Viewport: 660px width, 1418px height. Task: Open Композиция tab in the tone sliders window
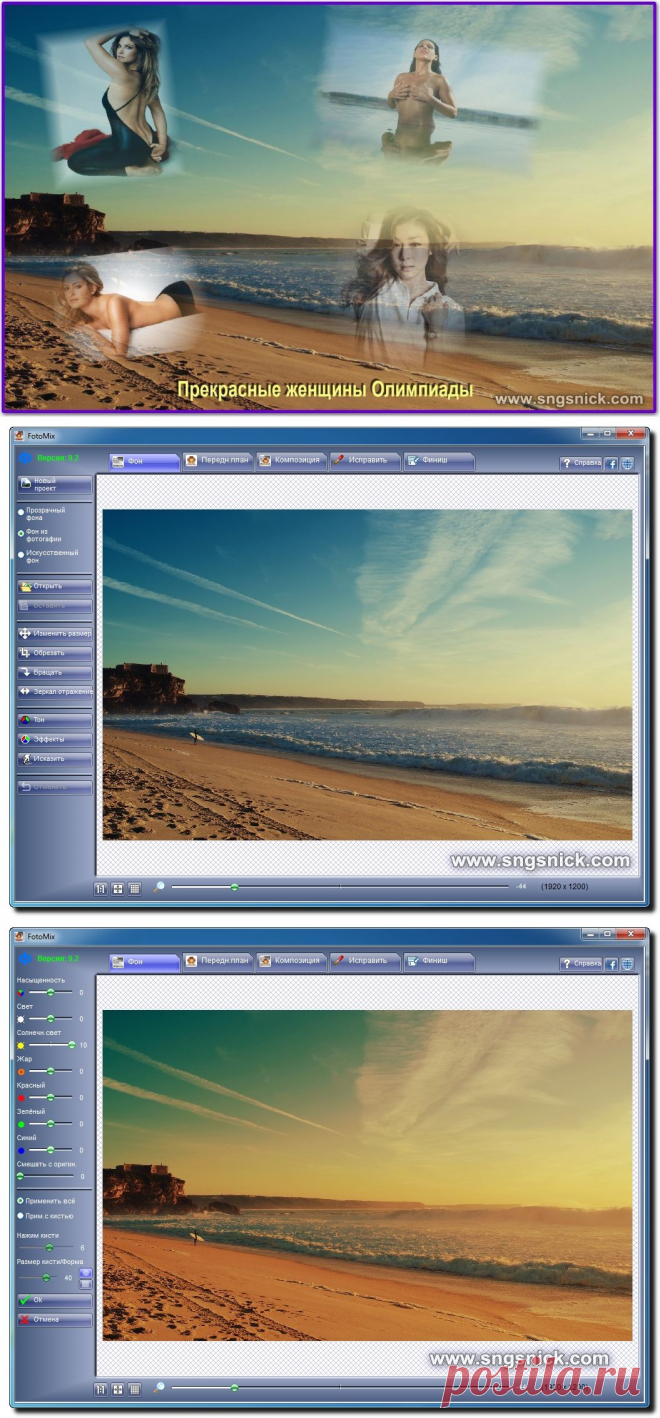point(291,961)
